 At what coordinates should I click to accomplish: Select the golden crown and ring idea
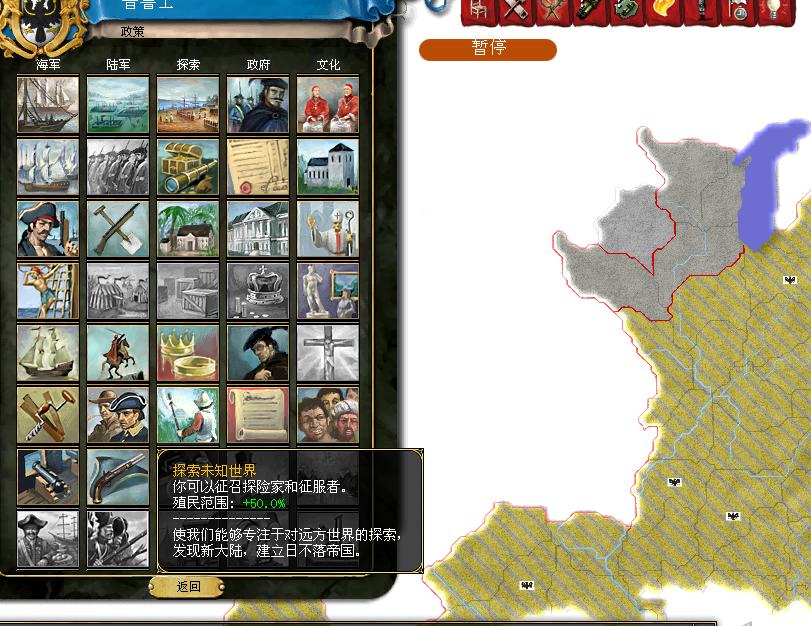[188, 353]
